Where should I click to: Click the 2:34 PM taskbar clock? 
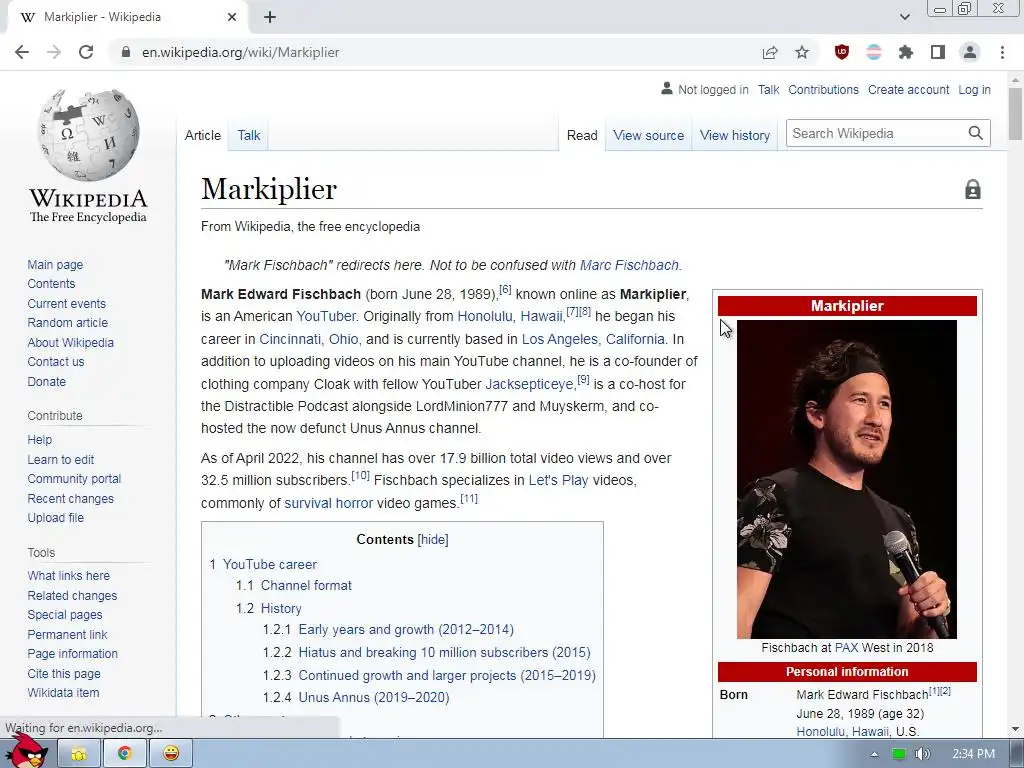[974, 754]
